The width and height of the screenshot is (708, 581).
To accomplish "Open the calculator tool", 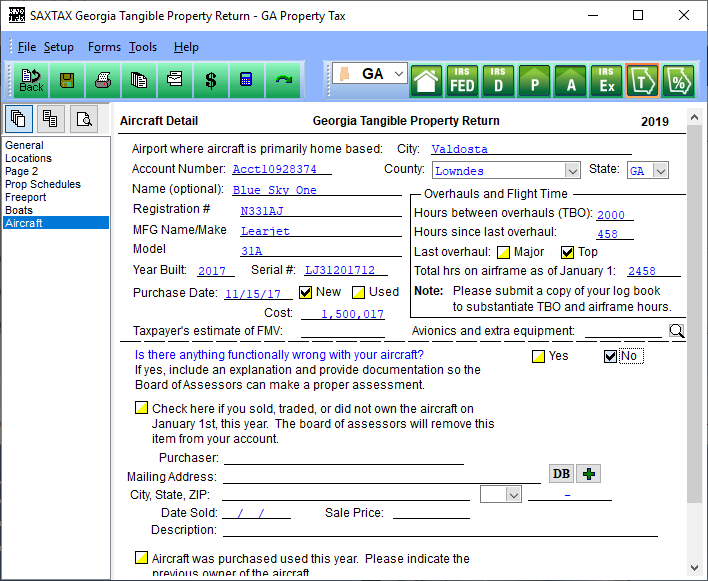I will tap(247, 81).
